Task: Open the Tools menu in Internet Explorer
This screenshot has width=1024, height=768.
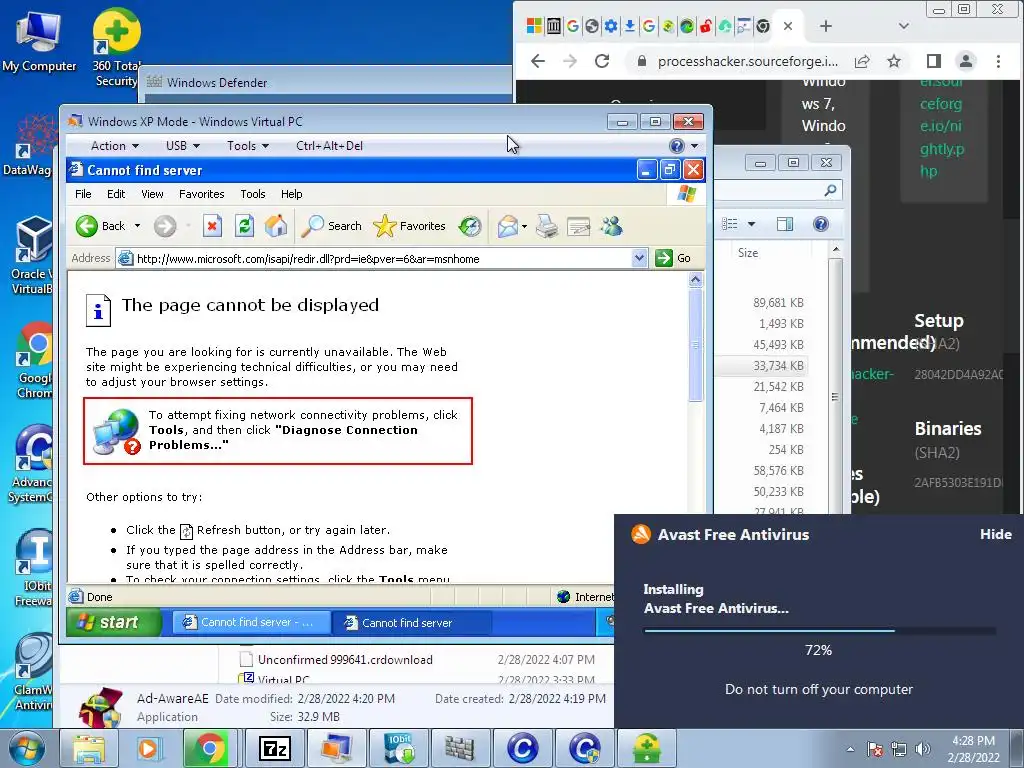Action: [253, 194]
